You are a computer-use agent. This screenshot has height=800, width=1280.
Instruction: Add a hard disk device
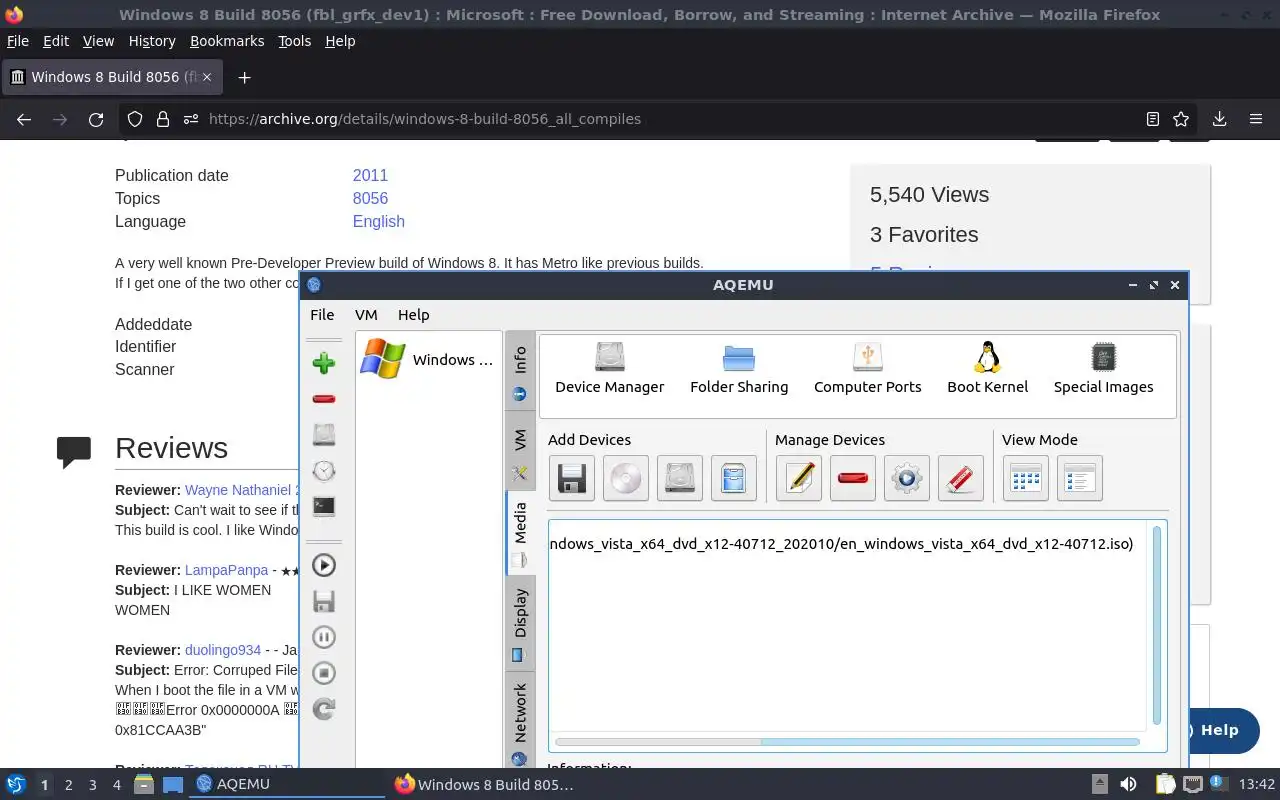pyautogui.click(x=680, y=478)
